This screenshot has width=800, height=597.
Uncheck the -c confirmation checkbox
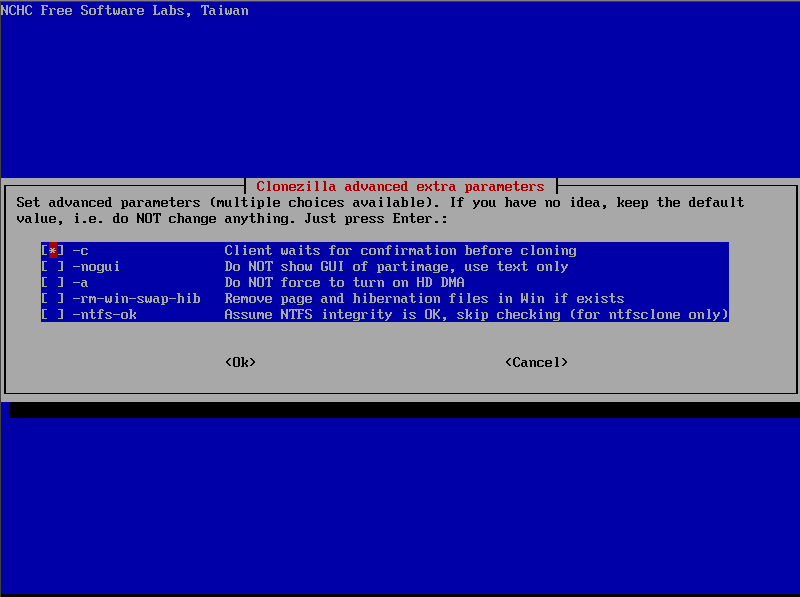(x=53, y=251)
